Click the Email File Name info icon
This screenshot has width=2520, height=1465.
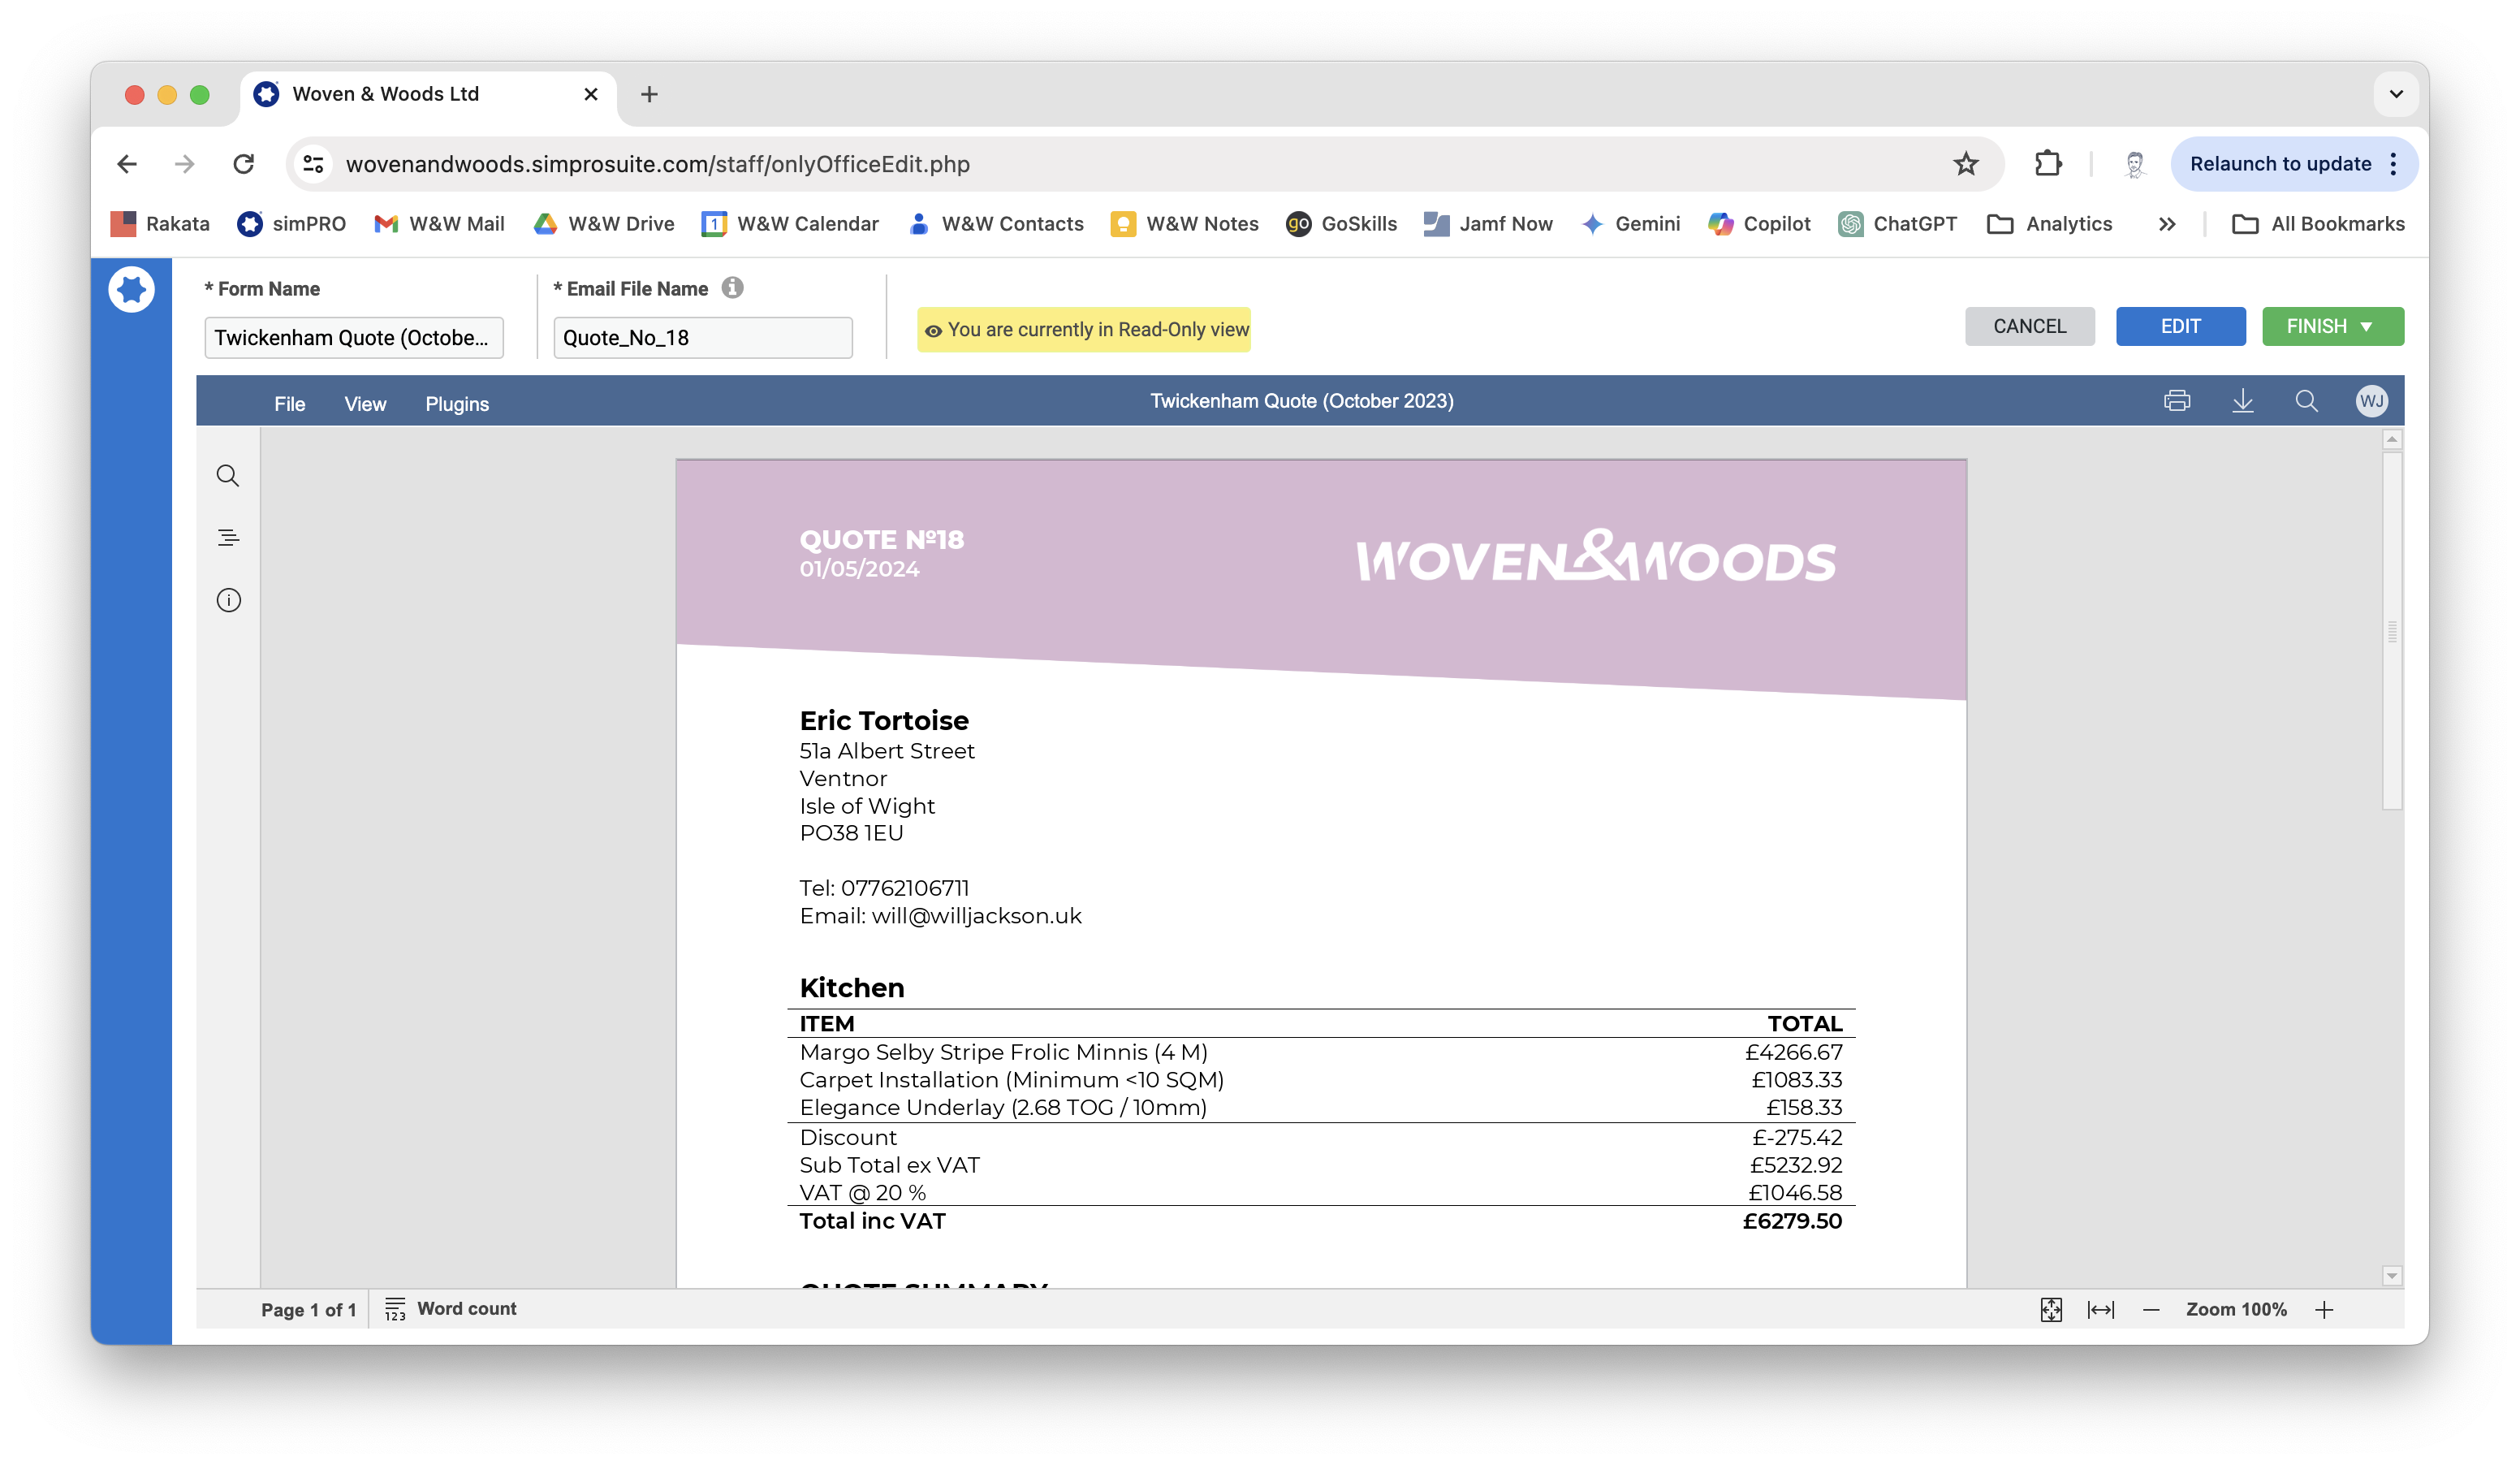coord(732,288)
